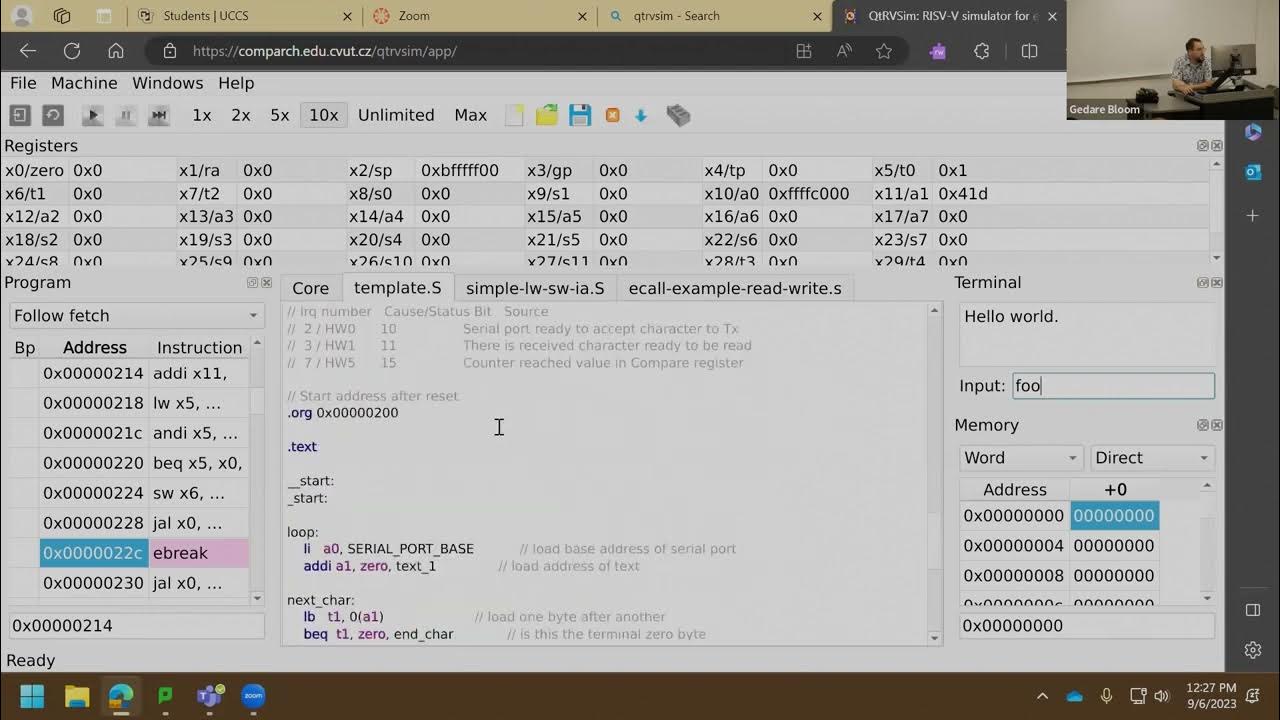The image size is (1280, 720).
Task: Open the Direct memory access dropdown
Action: tap(1152, 457)
